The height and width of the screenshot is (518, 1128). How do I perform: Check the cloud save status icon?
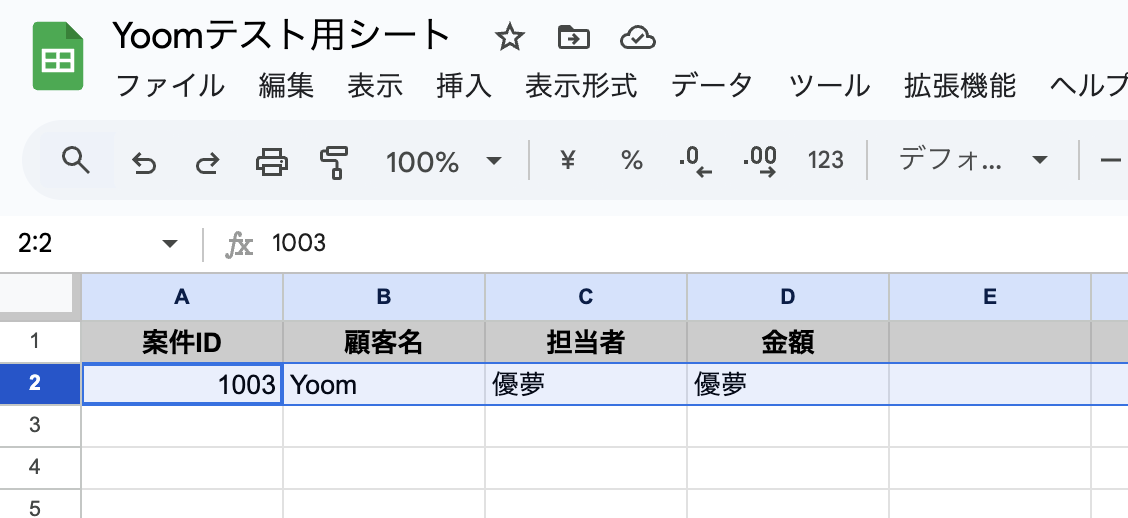pos(637,38)
